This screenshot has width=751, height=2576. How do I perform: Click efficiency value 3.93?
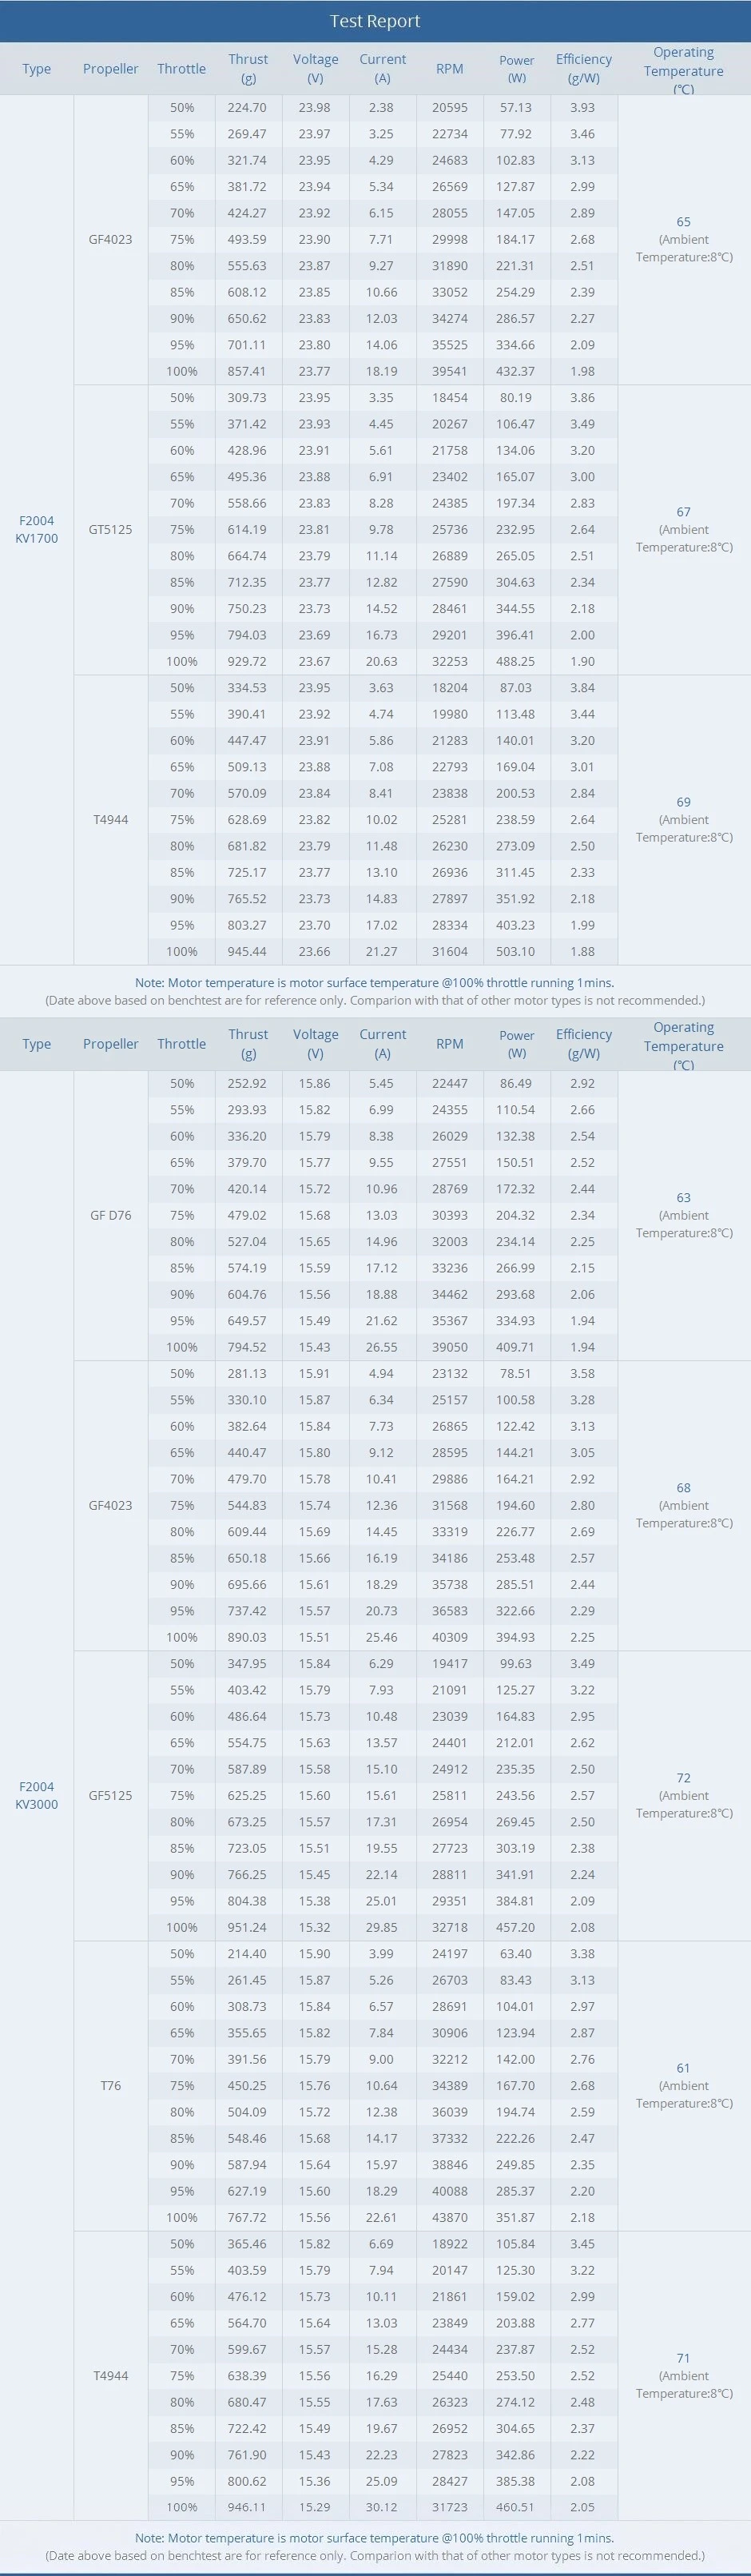[582, 107]
